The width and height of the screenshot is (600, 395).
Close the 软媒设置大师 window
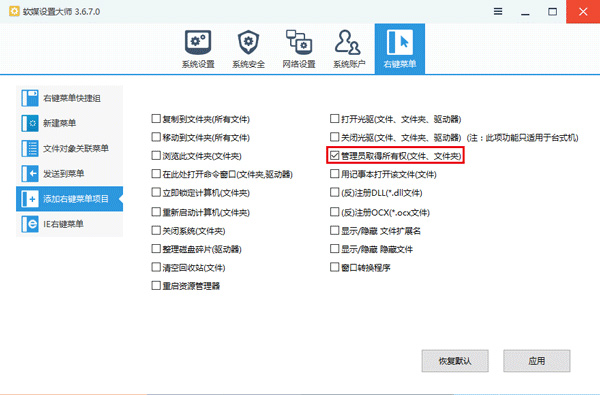pyautogui.click(x=583, y=11)
